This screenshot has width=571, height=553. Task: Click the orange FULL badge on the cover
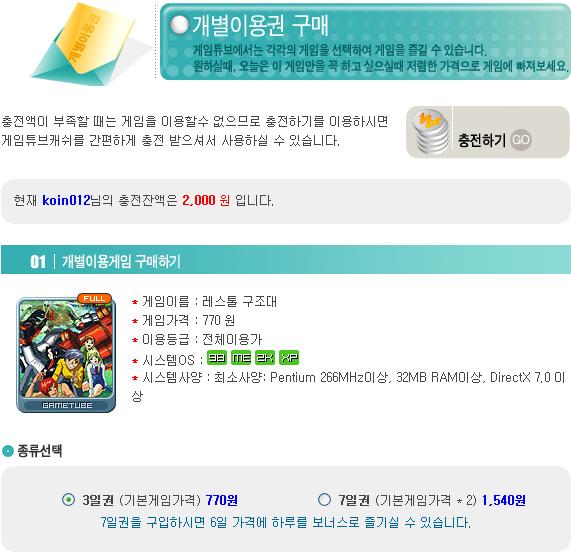tap(94, 298)
